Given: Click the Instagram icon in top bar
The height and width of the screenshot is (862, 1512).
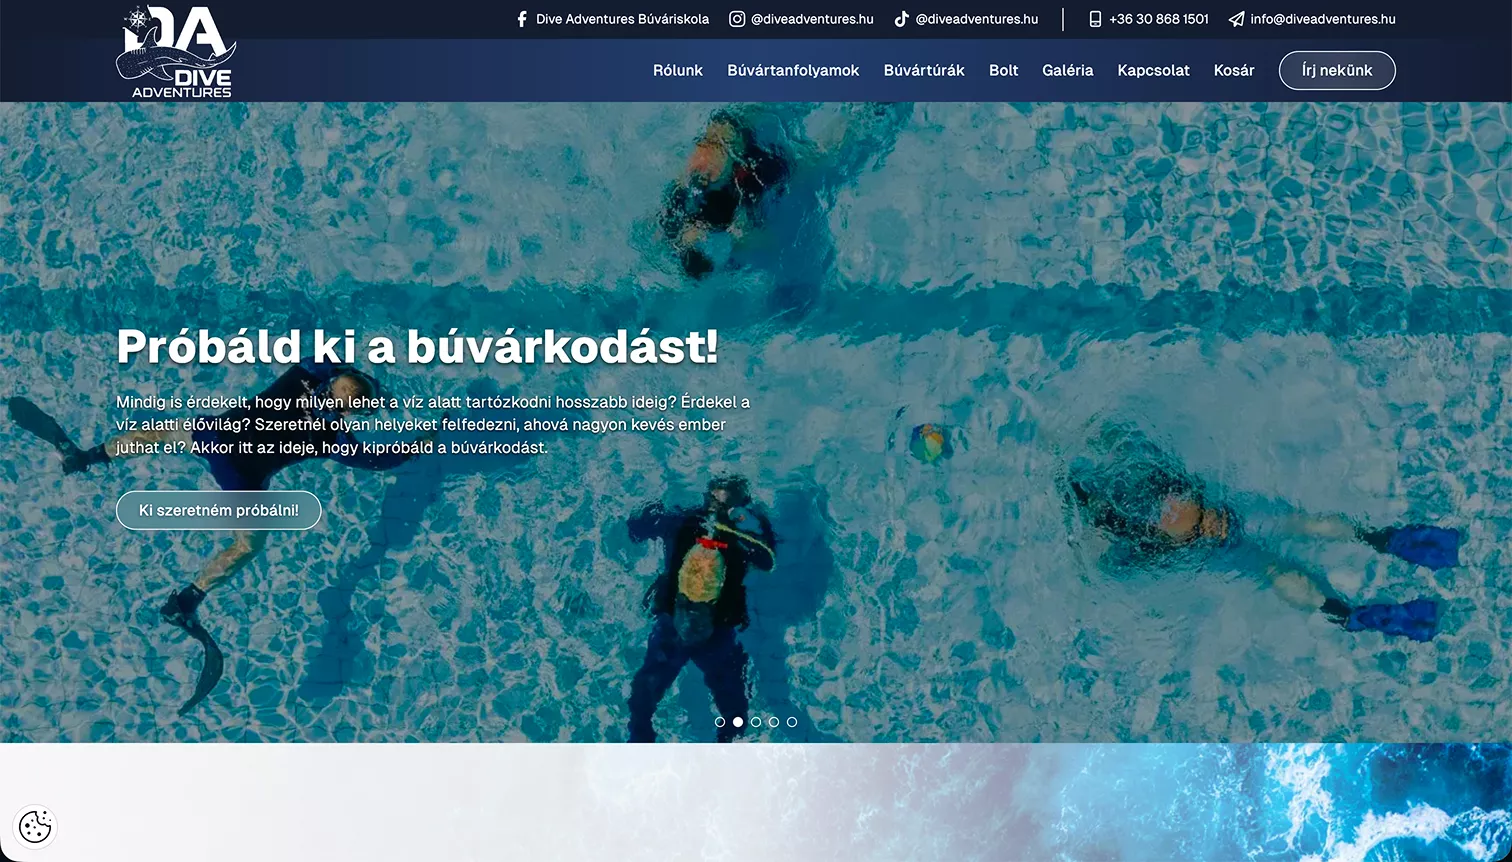Looking at the screenshot, I should [x=737, y=19].
